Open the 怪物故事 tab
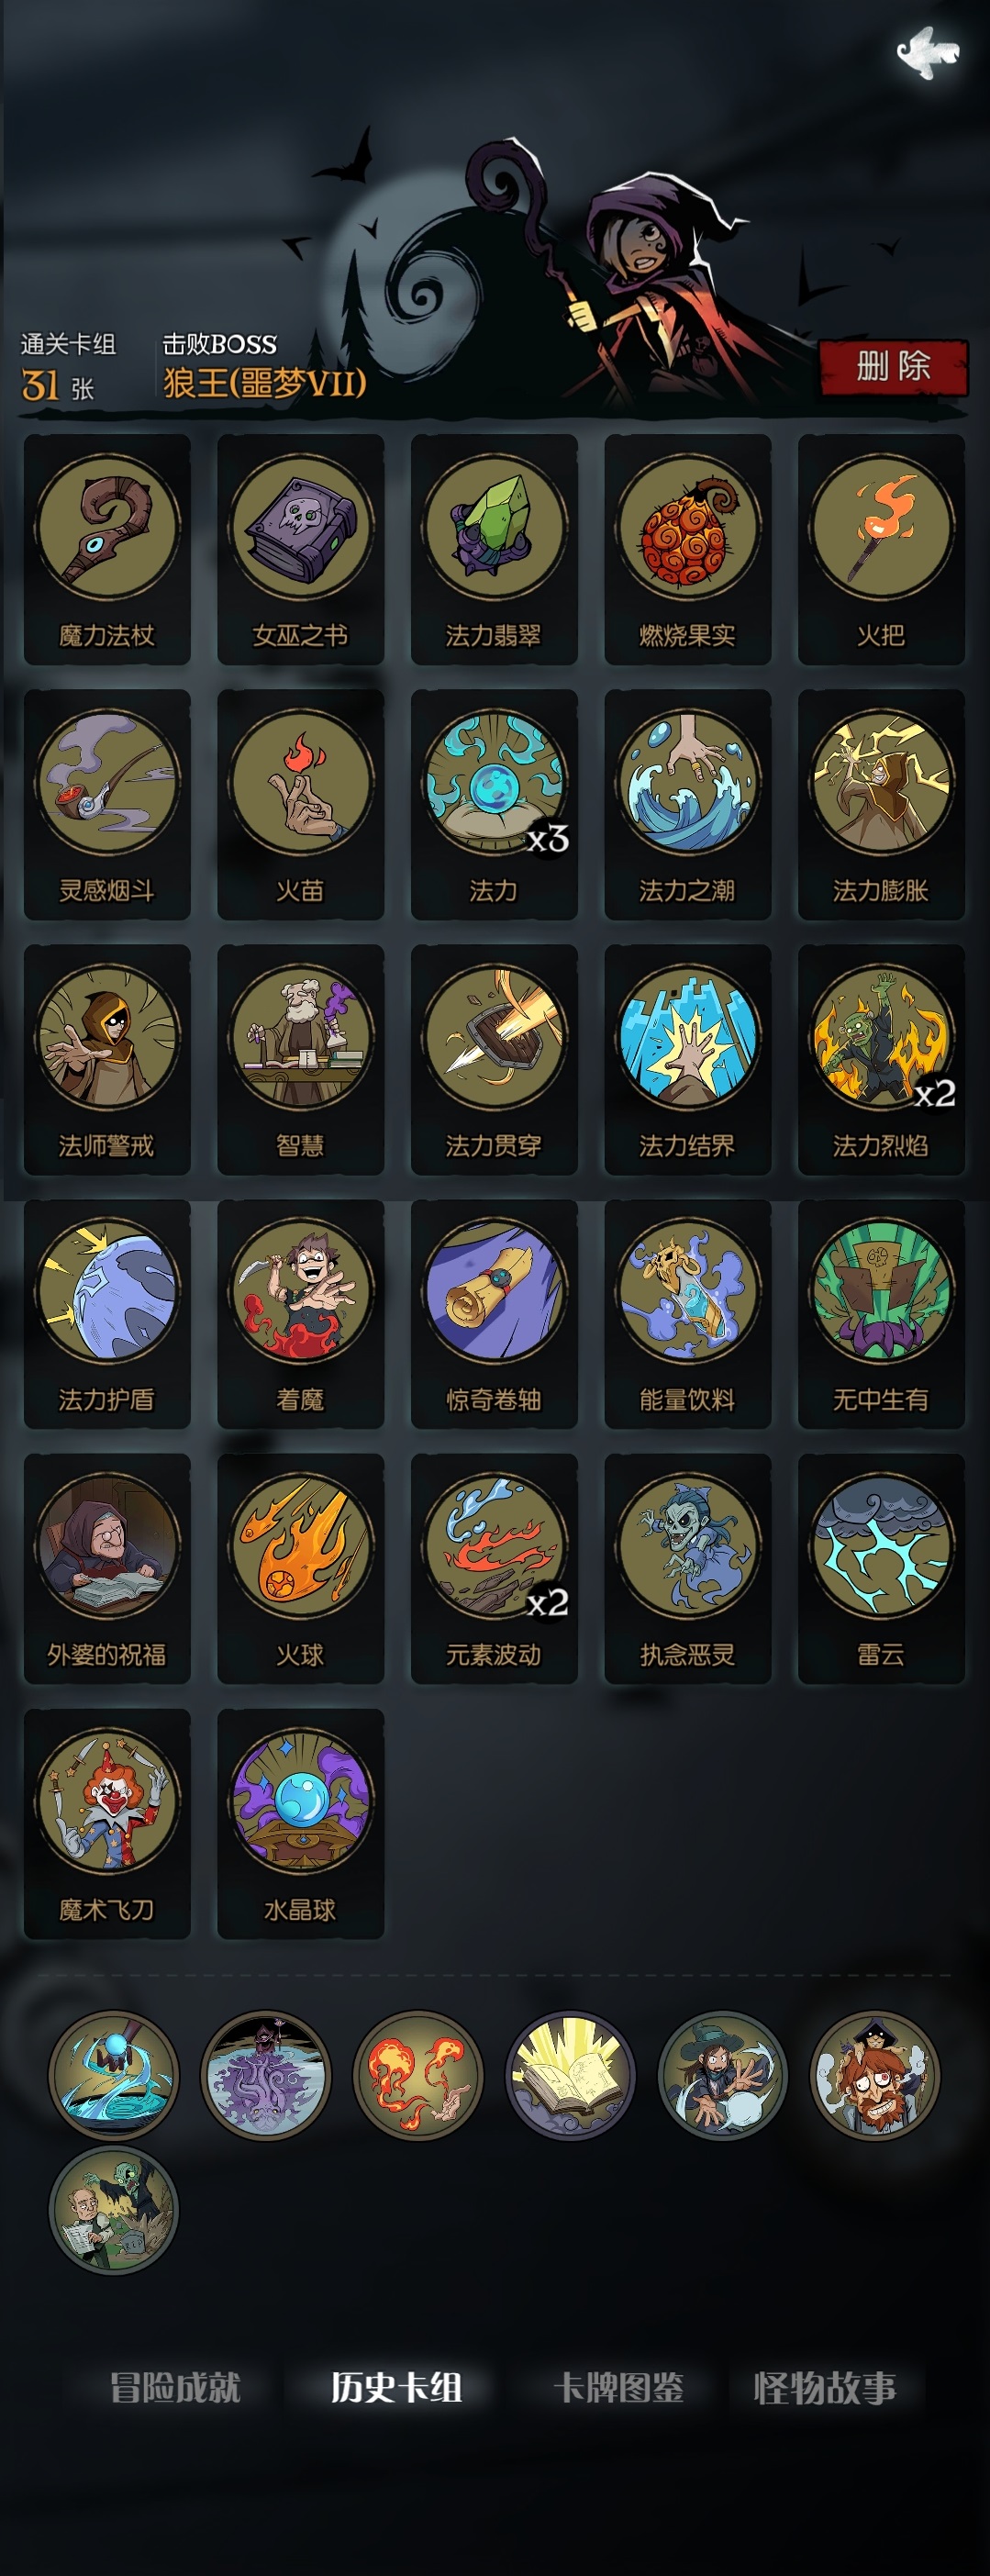Screen dimensions: 990x2576 pyautogui.click(x=825, y=2387)
